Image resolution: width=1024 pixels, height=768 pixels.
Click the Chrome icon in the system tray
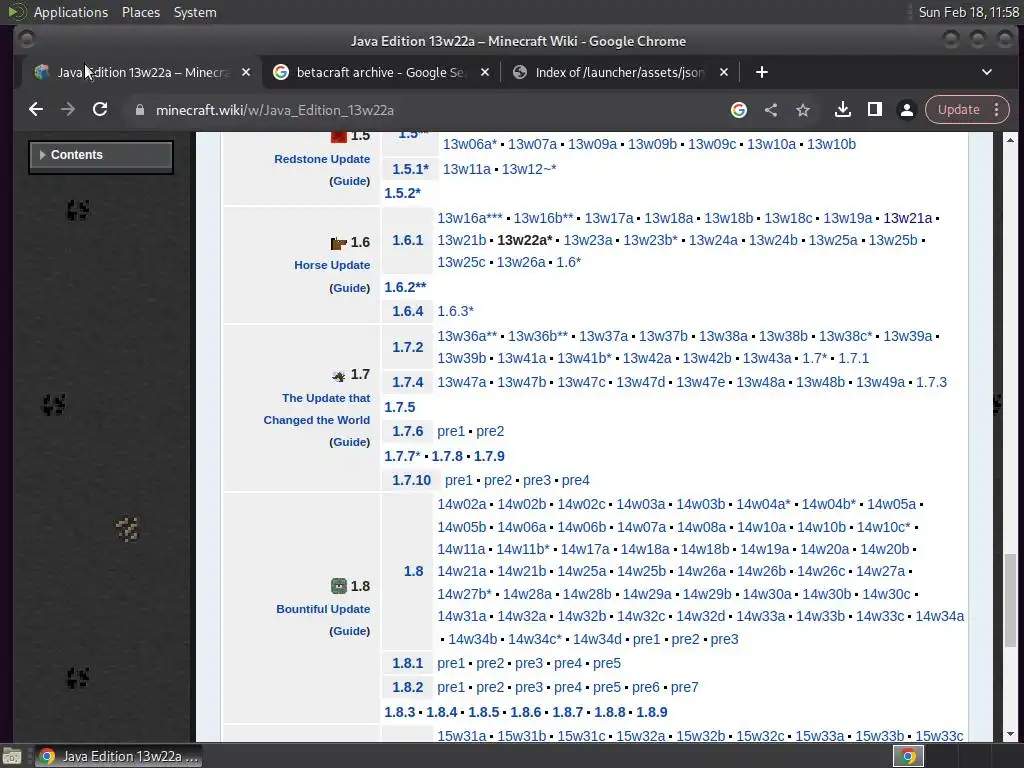[x=908, y=756]
